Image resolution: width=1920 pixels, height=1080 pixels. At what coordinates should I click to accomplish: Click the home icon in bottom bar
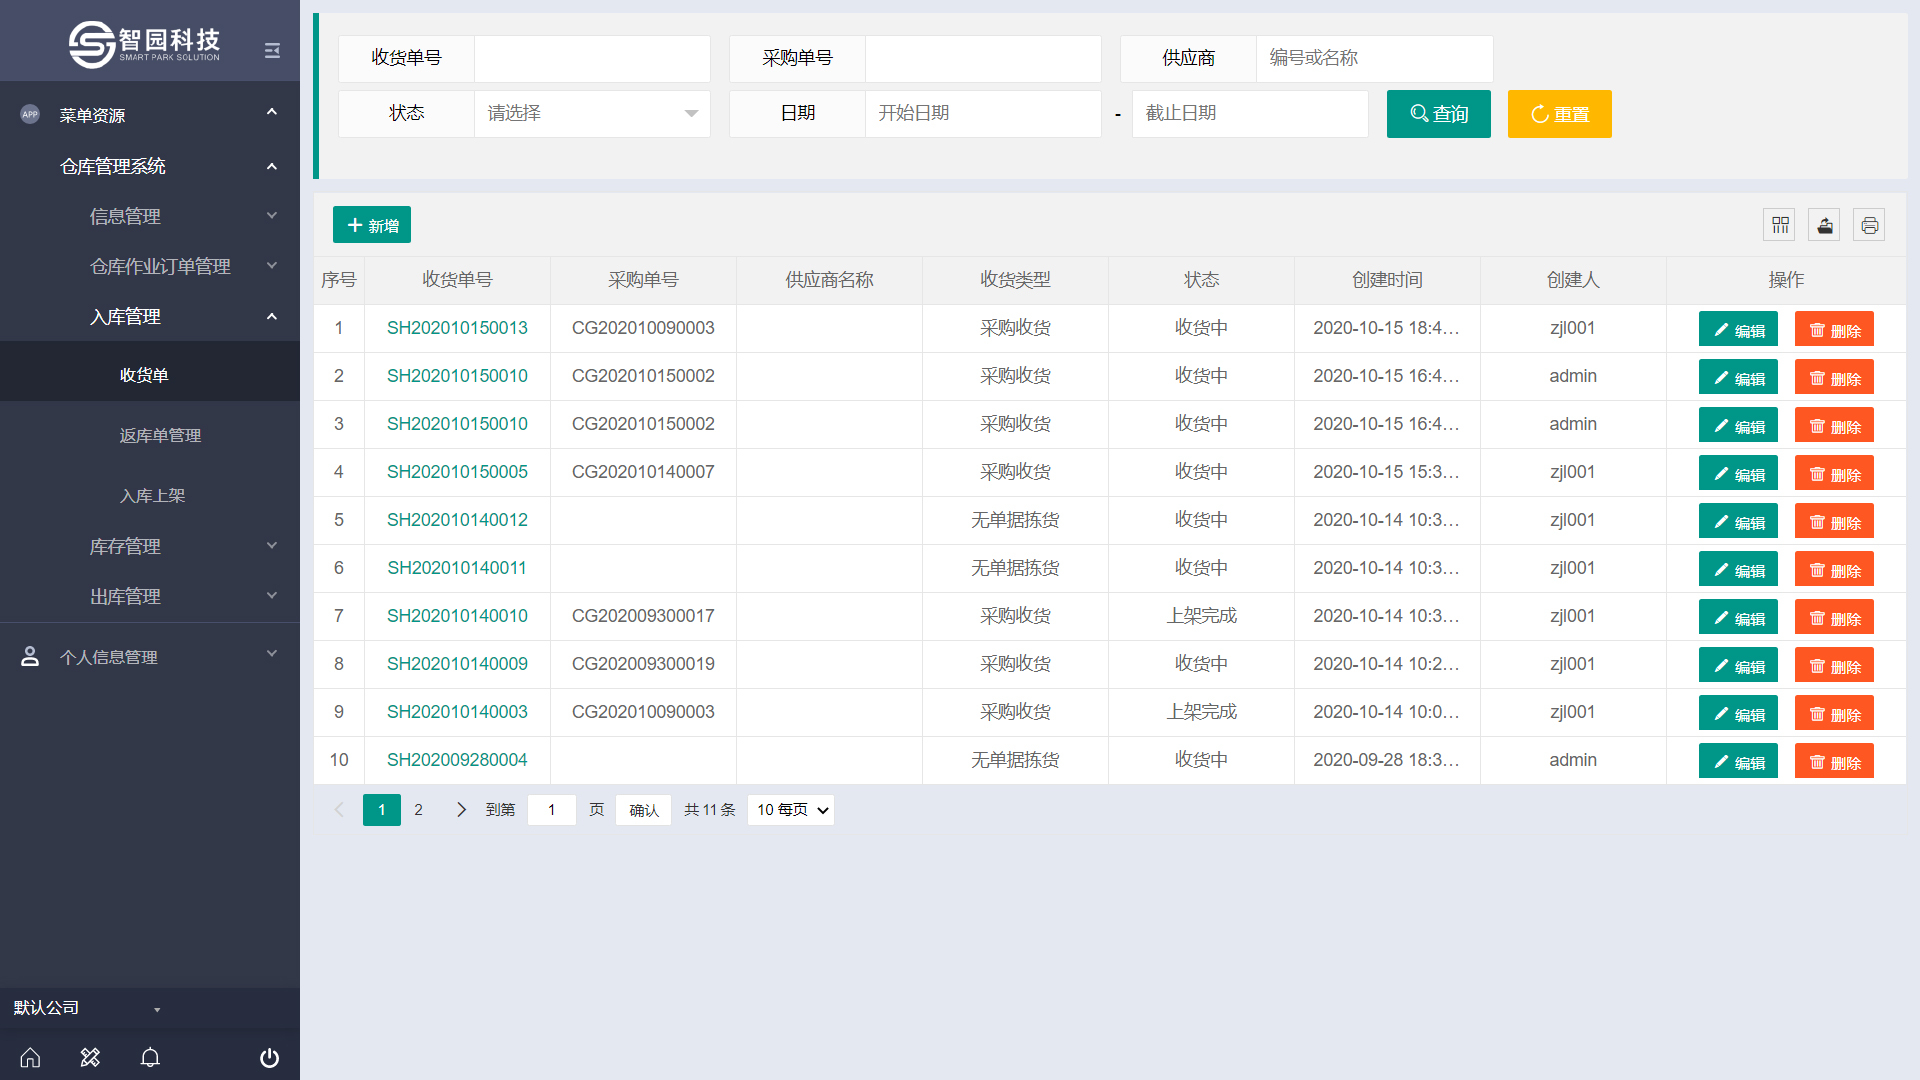[x=30, y=1057]
